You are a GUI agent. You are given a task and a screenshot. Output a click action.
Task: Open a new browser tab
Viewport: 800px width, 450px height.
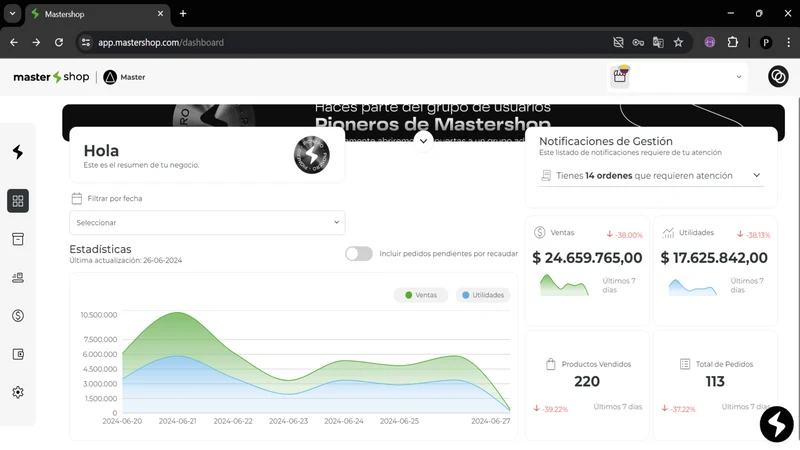coord(183,14)
